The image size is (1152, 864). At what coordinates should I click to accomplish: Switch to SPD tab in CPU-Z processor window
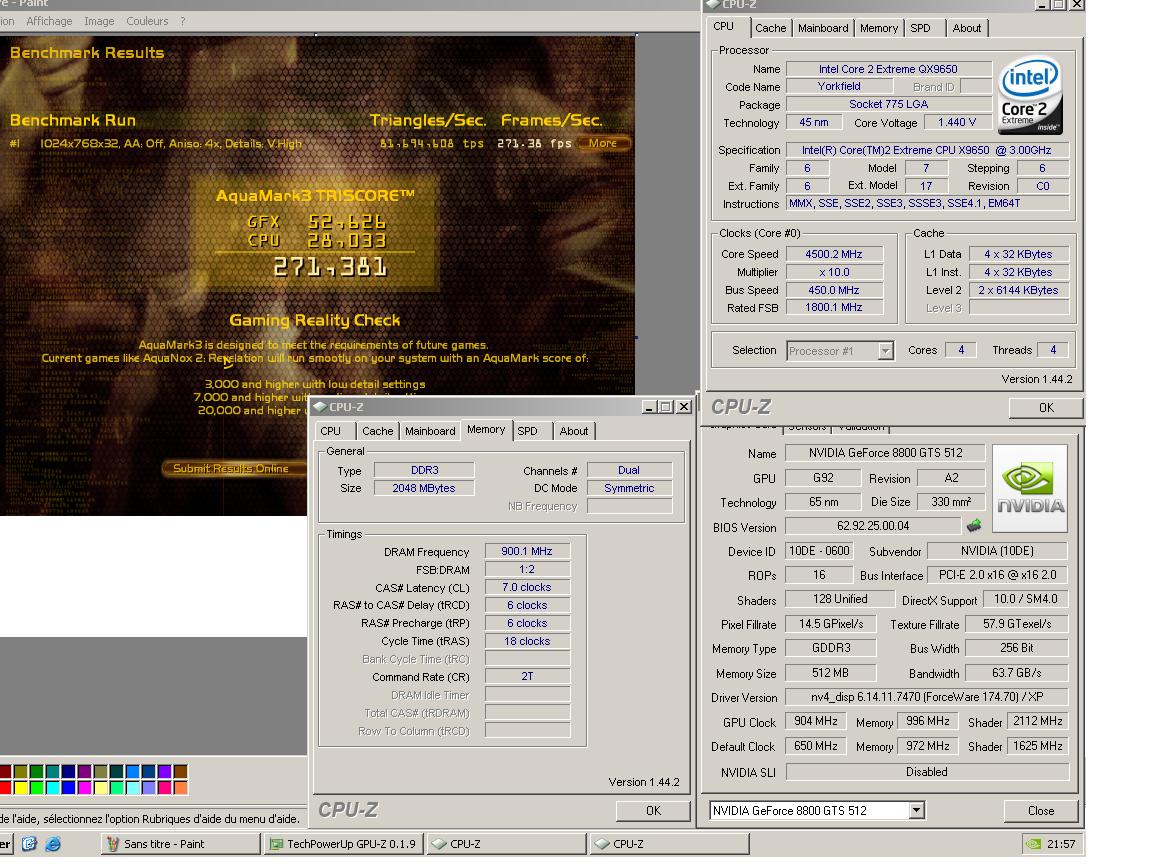tap(921, 28)
